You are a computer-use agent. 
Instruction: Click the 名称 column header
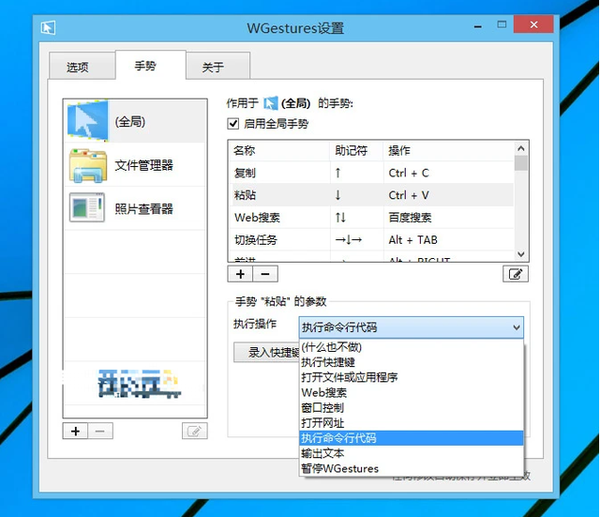279,150
